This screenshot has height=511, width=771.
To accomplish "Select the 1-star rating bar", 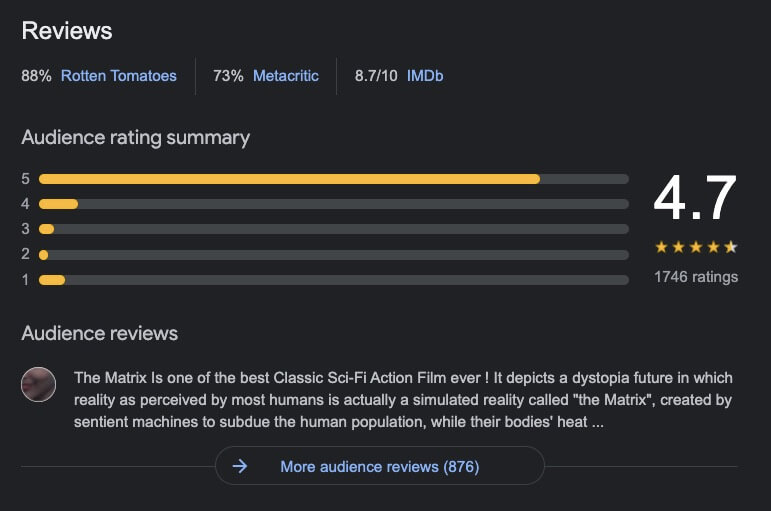I will point(334,280).
